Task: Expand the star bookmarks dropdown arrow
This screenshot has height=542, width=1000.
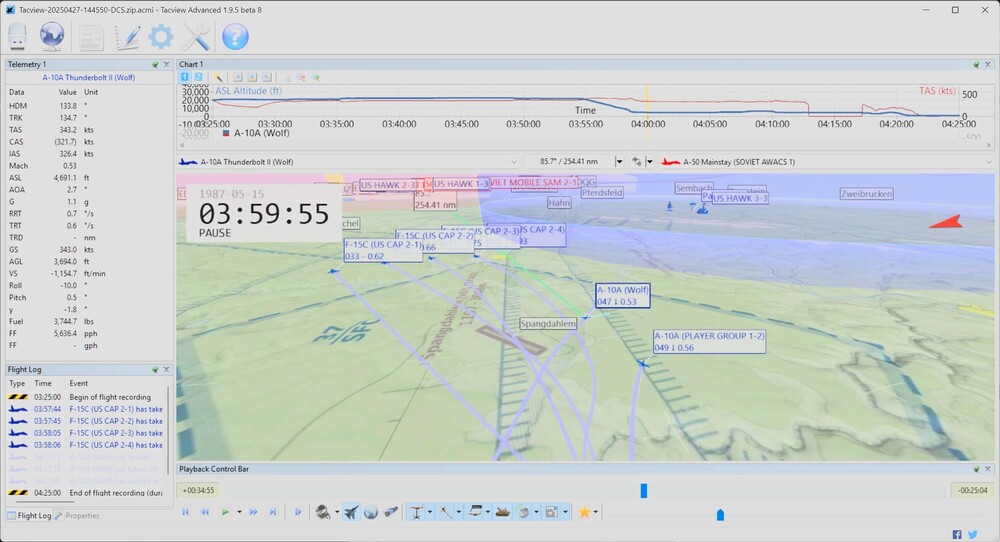Action: coord(596,512)
